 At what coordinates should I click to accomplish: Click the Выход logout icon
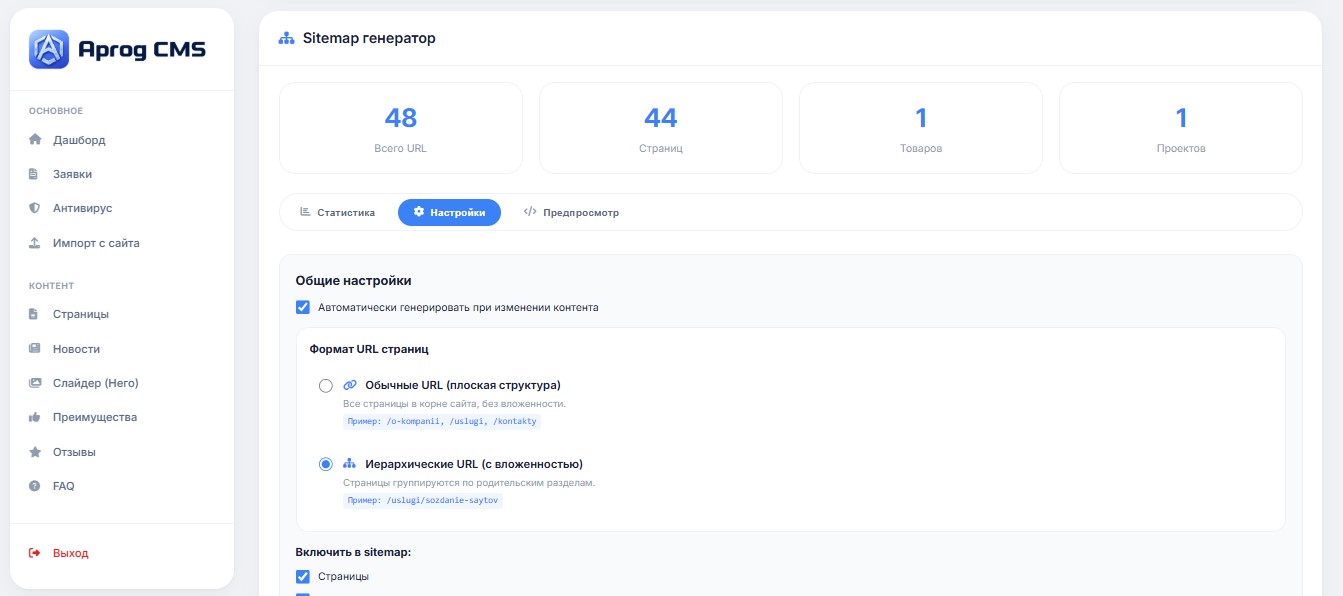[x=35, y=553]
